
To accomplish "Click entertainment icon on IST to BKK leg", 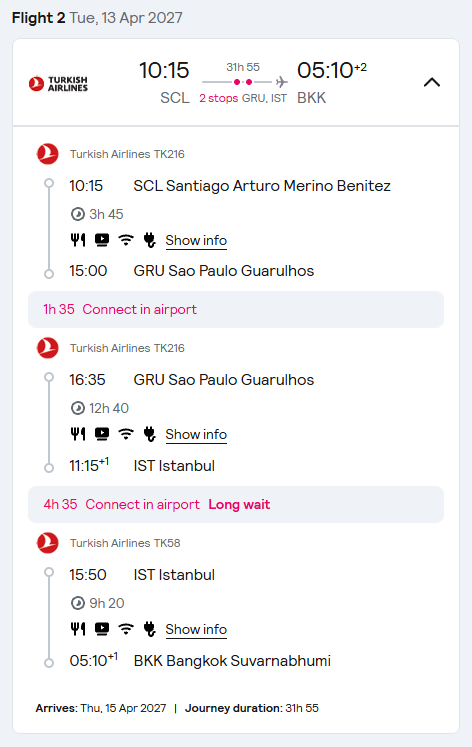I will coord(102,629).
